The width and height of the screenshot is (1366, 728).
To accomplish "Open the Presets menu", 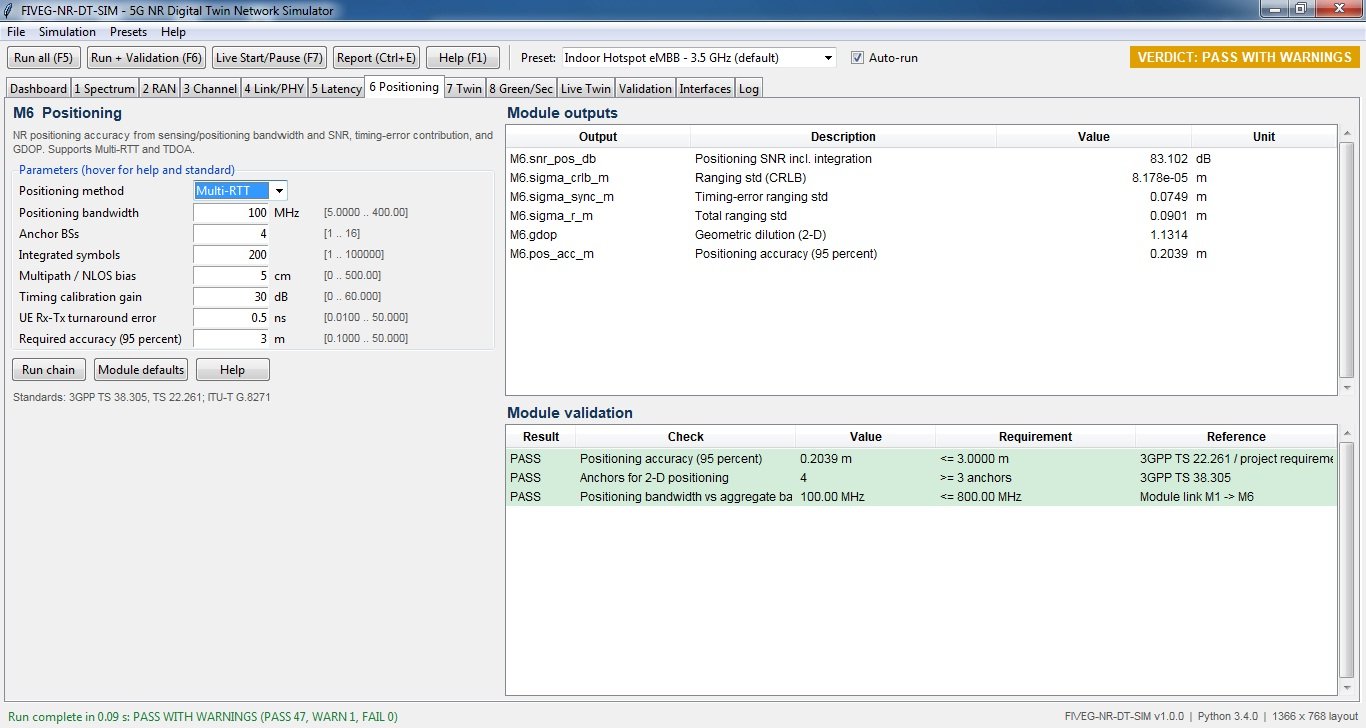I will 128,32.
